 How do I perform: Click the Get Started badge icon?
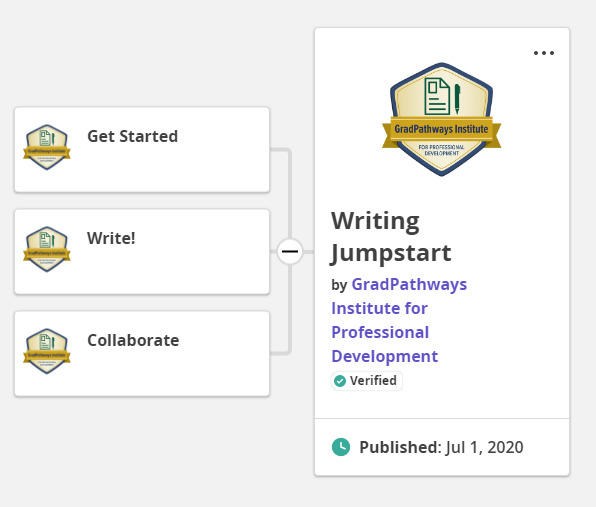pos(47,147)
